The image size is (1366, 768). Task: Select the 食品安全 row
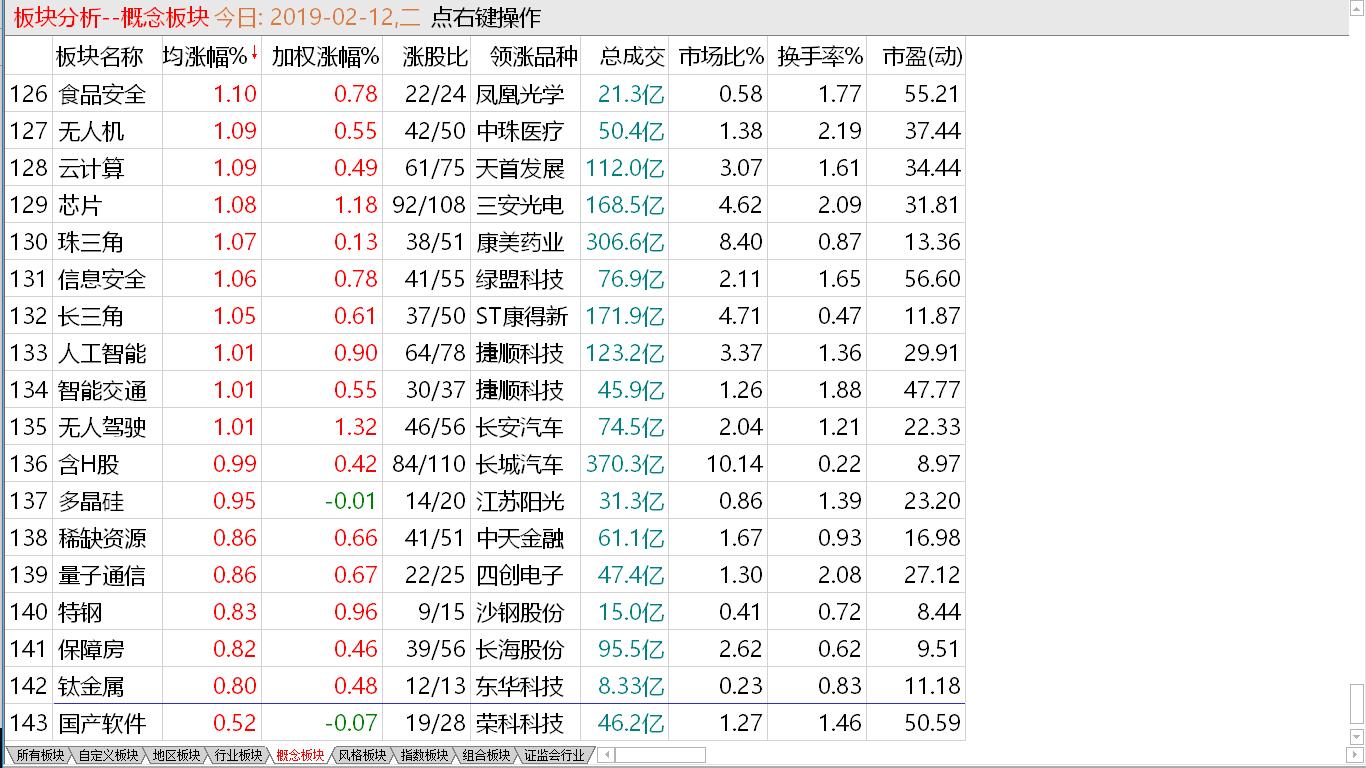[485, 94]
